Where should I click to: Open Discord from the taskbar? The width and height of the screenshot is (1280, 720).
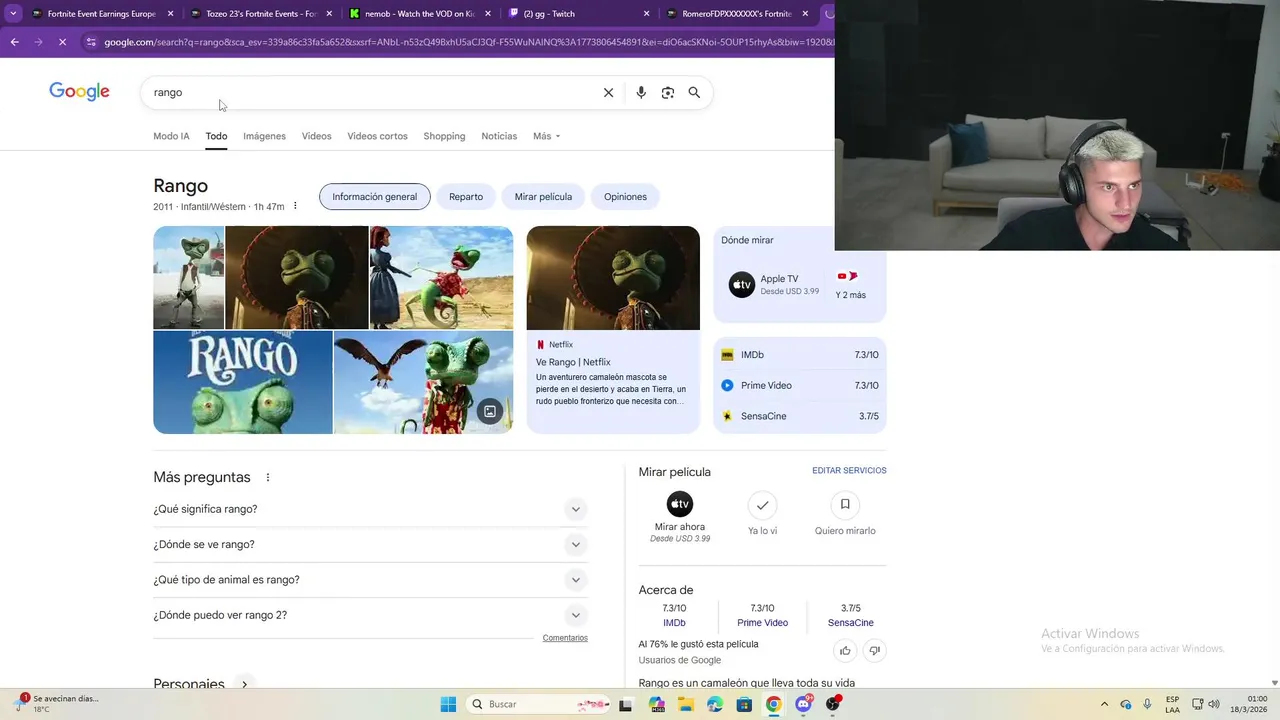(x=803, y=704)
